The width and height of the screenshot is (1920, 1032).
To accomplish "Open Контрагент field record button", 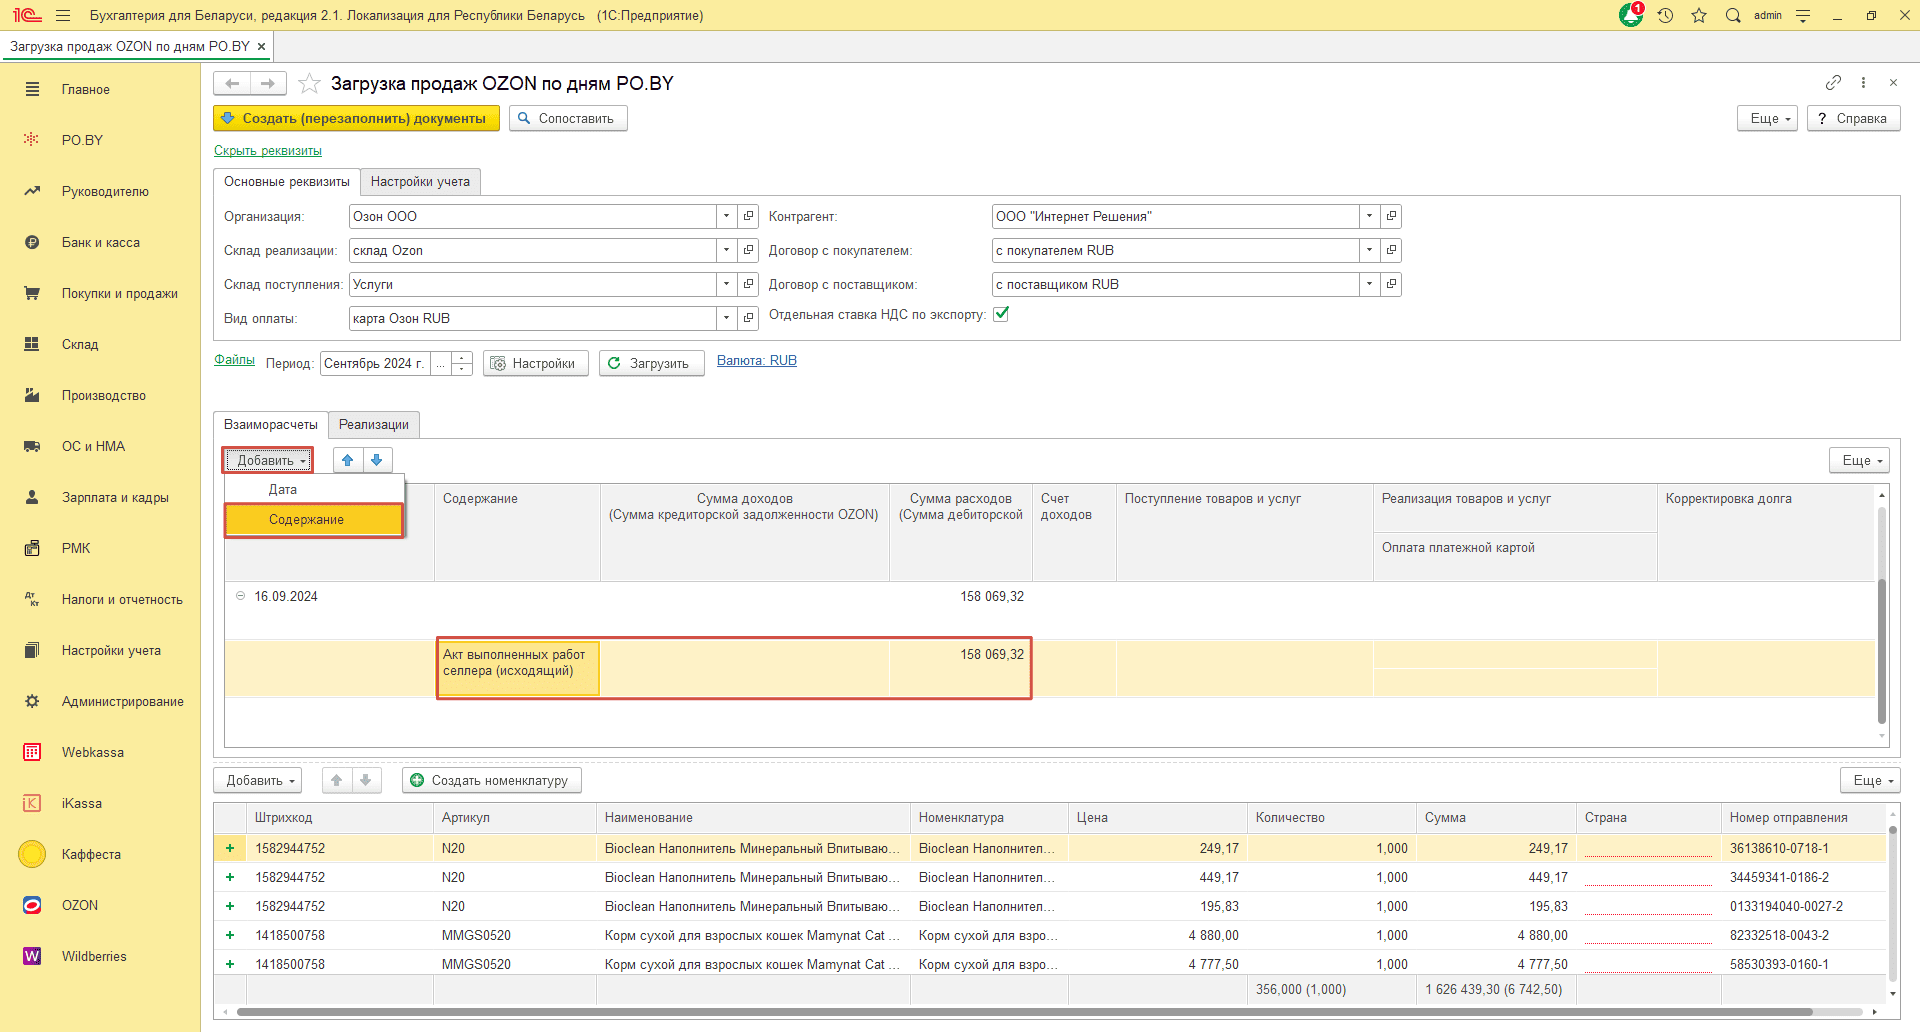I will pos(1391,216).
